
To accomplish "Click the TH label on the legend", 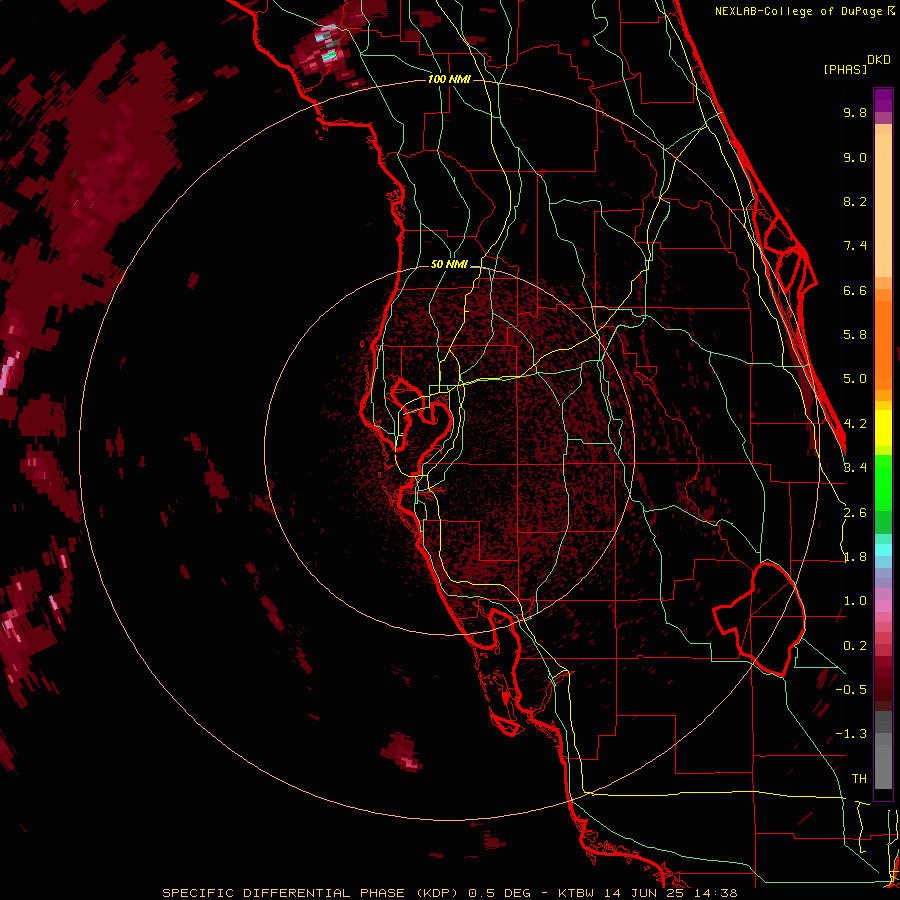I will (859, 779).
